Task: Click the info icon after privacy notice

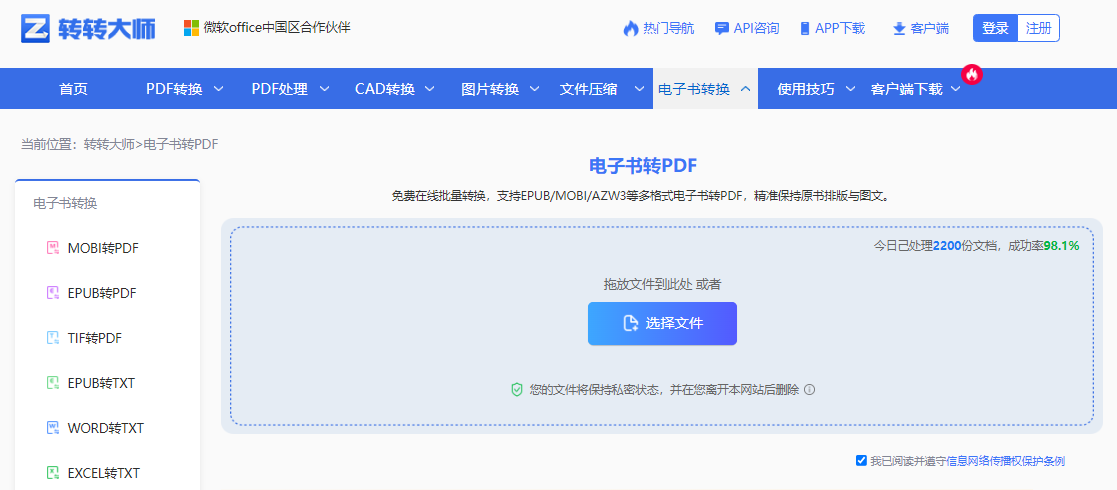Action: [809, 390]
